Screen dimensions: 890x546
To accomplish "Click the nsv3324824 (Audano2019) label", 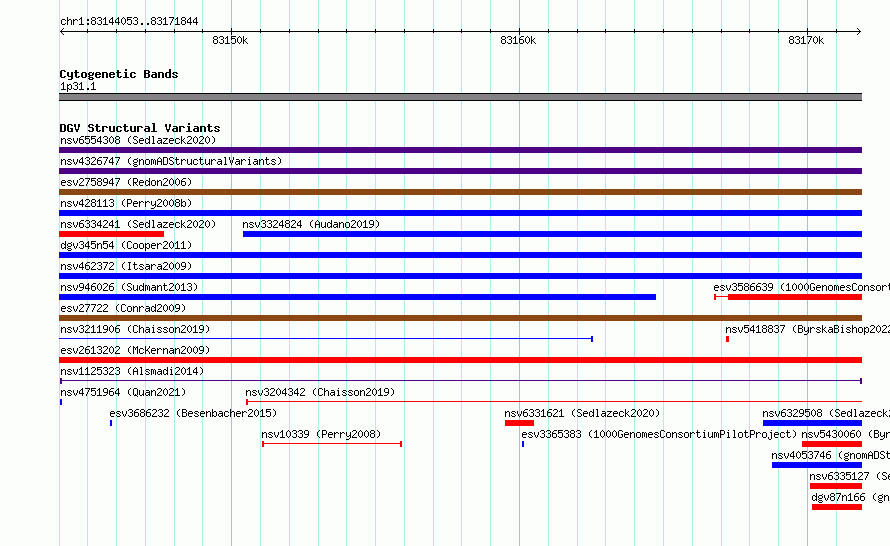I will tap(311, 224).
